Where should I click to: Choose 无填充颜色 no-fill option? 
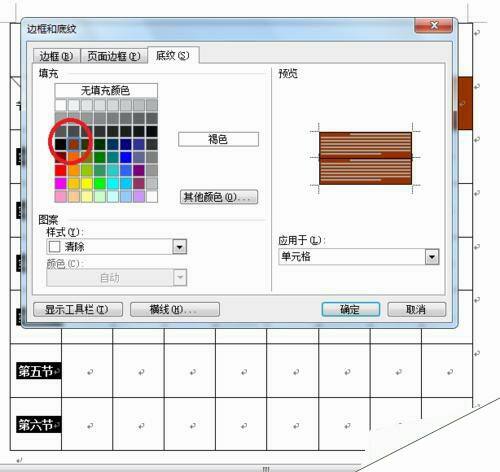click(106, 90)
